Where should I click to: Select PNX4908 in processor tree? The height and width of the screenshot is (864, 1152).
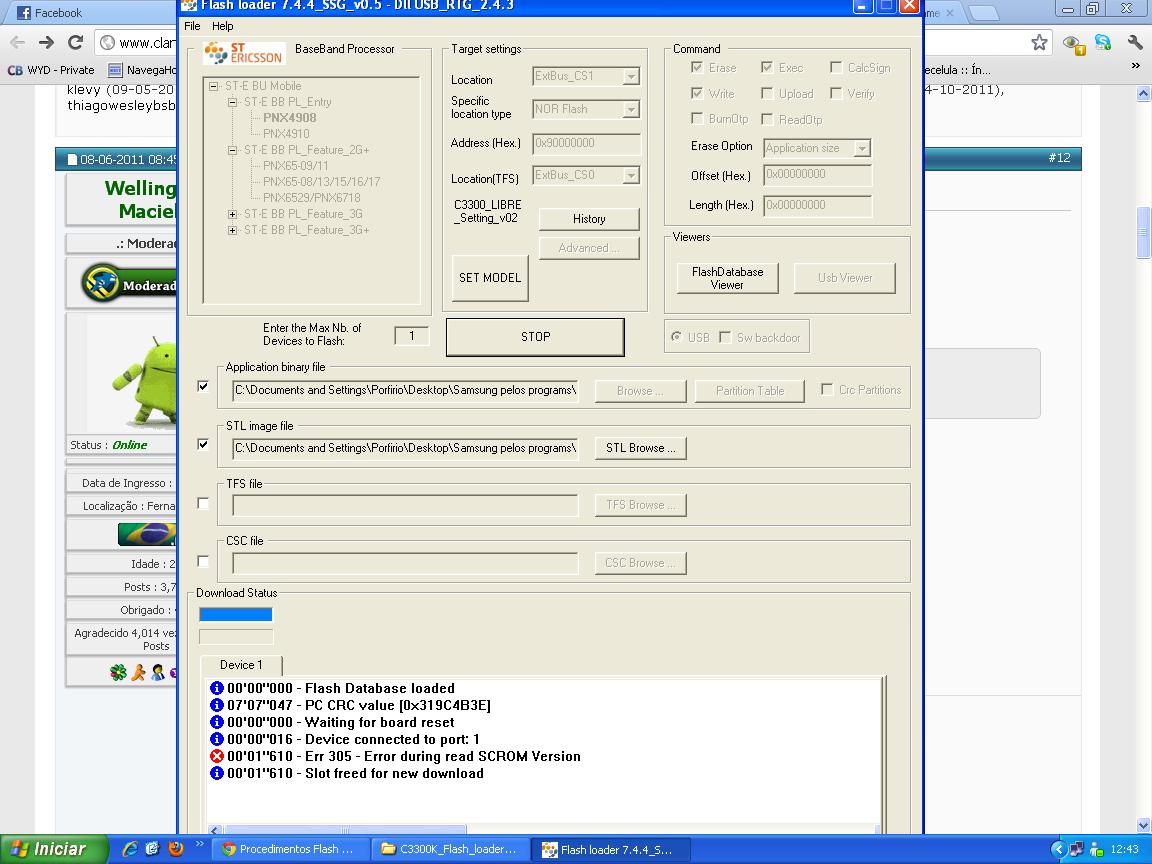pyautogui.click(x=289, y=118)
